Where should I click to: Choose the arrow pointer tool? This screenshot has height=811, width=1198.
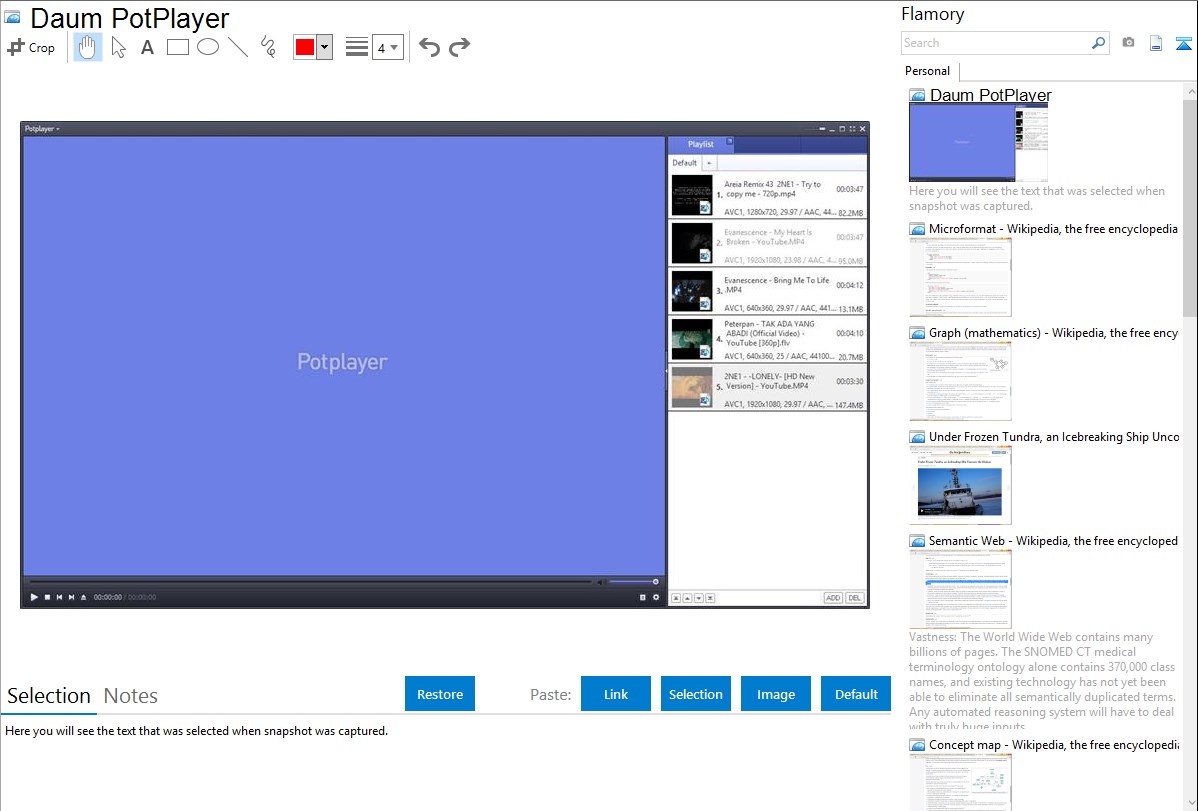tap(118, 47)
